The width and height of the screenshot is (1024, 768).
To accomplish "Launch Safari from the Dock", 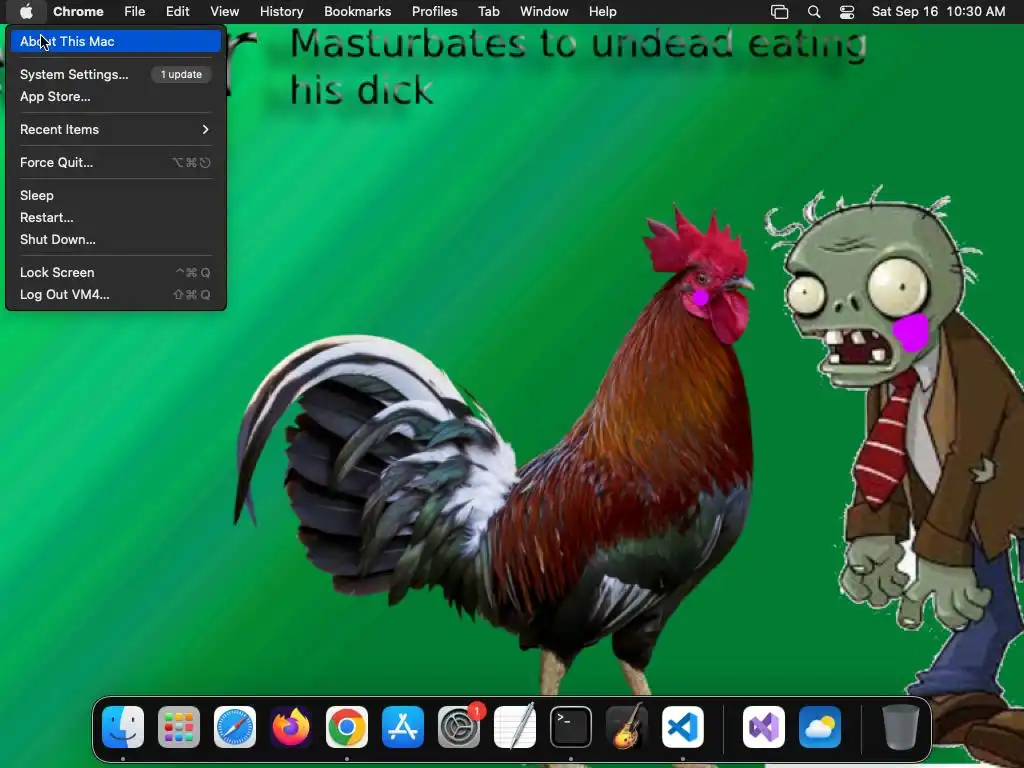I will [235, 727].
